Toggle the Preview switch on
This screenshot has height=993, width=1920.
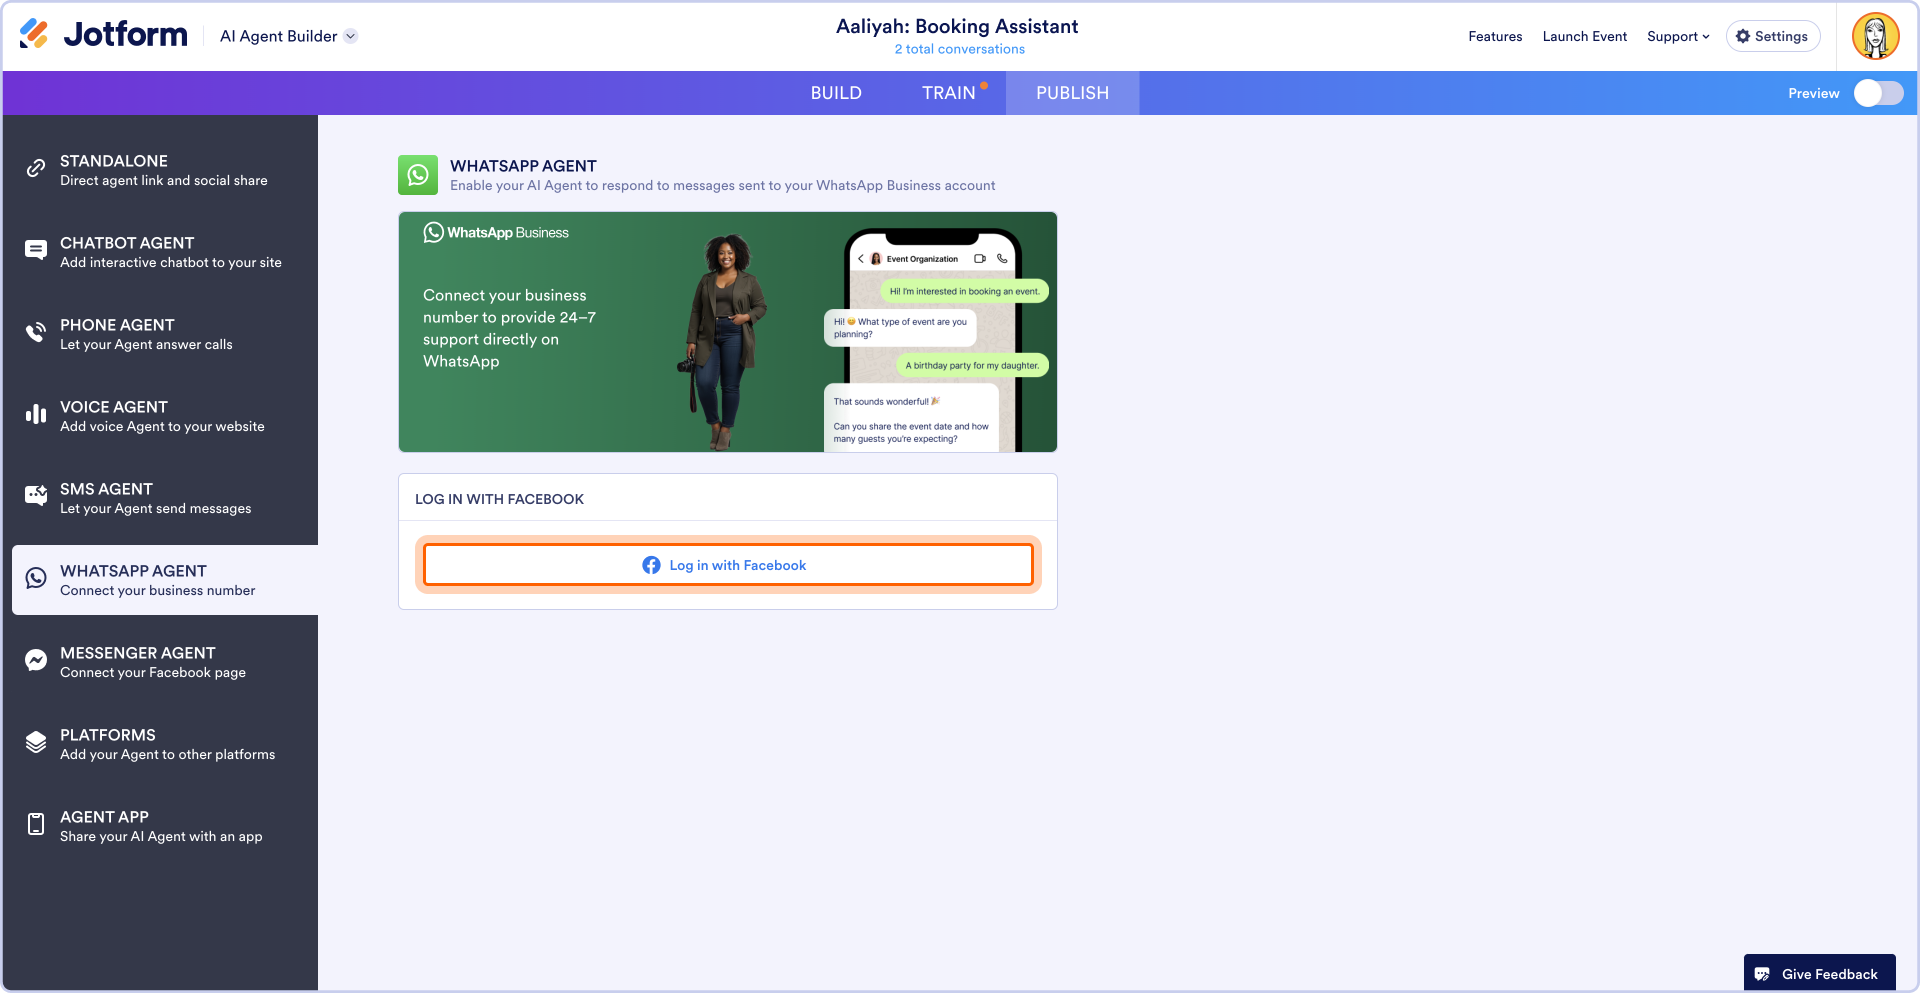pyautogui.click(x=1878, y=93)
